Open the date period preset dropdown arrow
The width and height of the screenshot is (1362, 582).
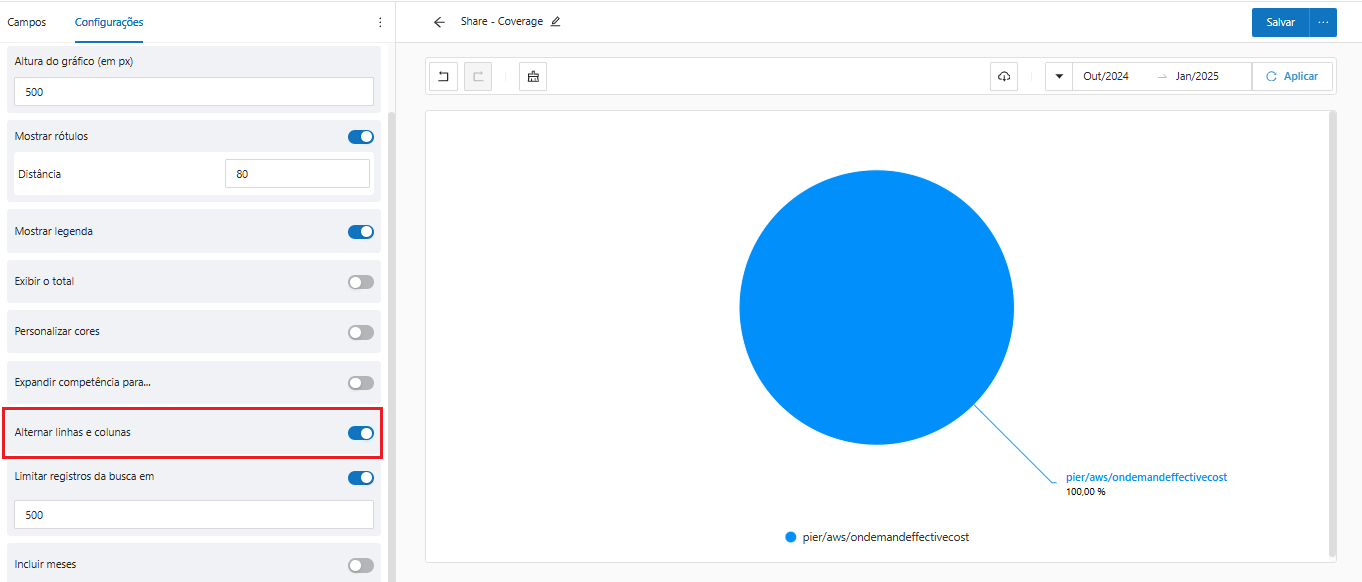[x=1059, y=77]
